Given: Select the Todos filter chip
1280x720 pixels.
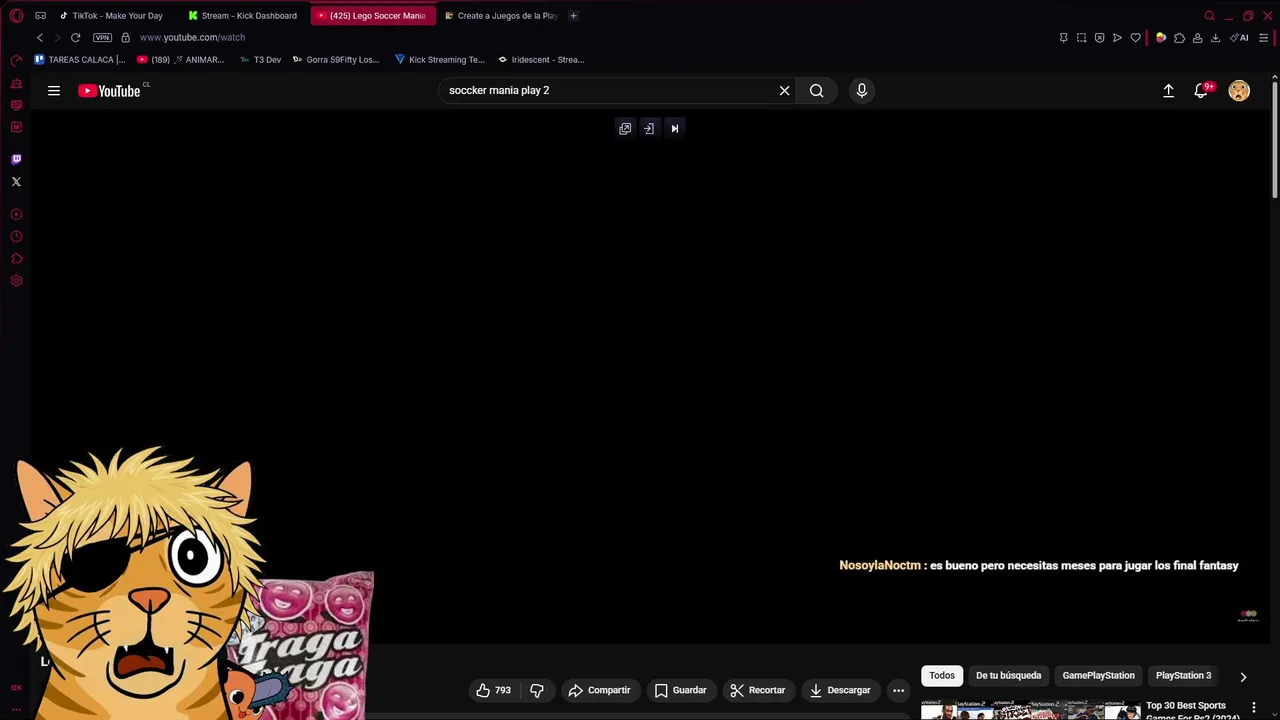Looking at the screenshot, I should [x=942, y=676].
